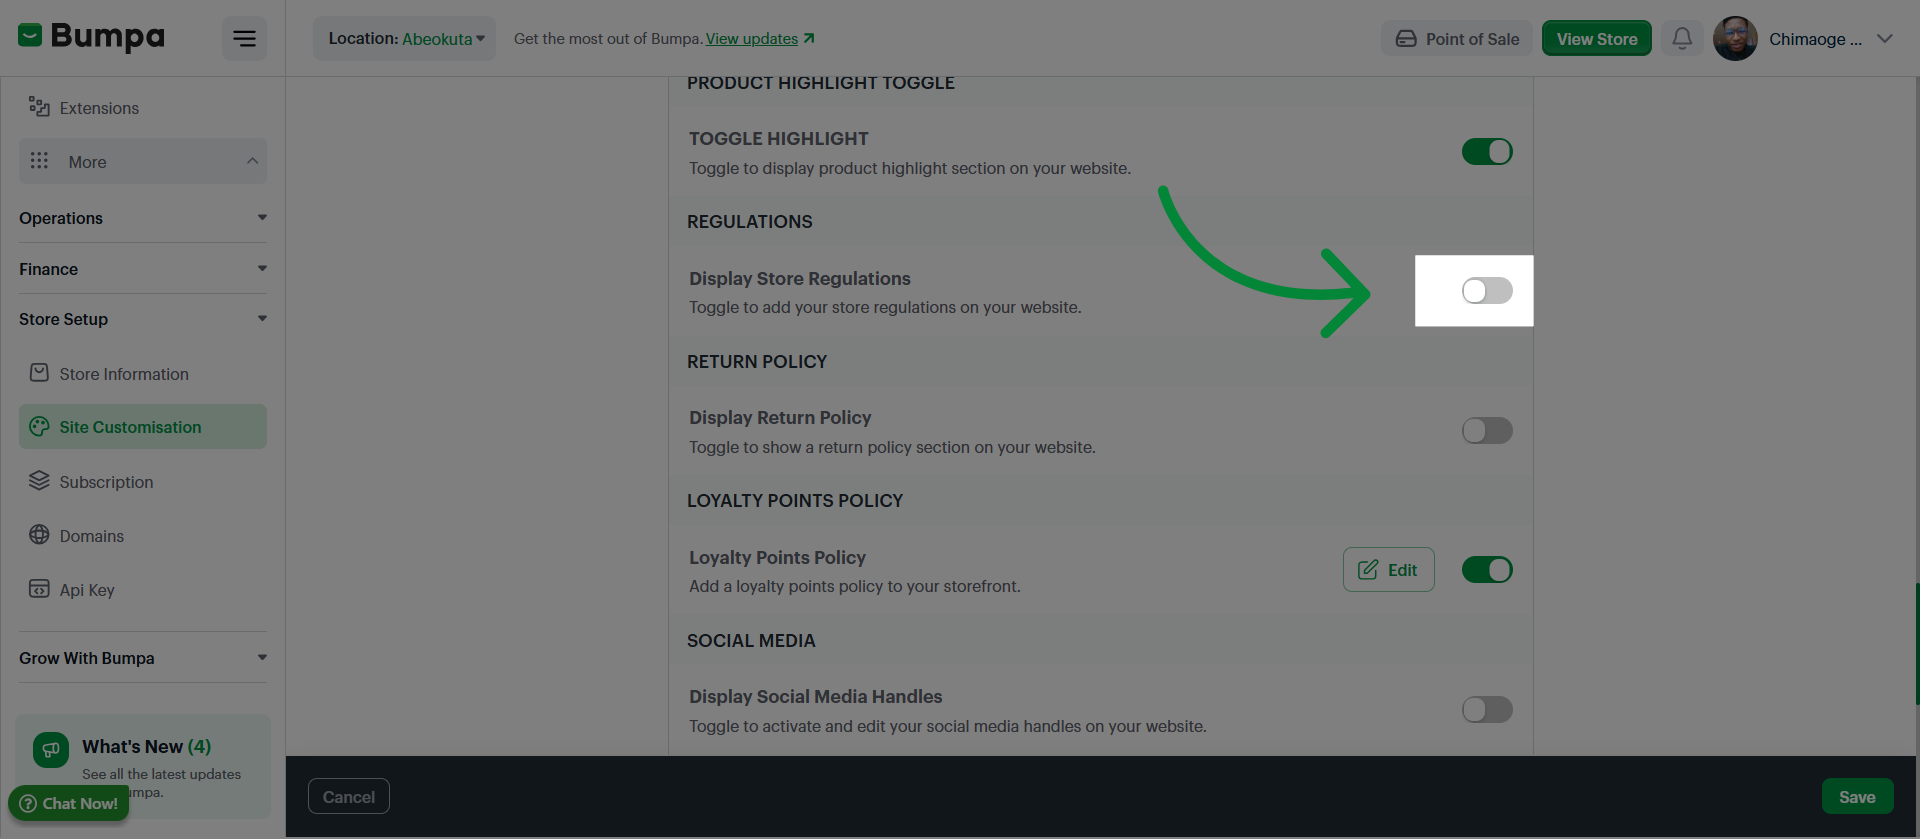Open the Extensions sidebar item
The width and height of the screenshot is (1920, 839).
143,107
